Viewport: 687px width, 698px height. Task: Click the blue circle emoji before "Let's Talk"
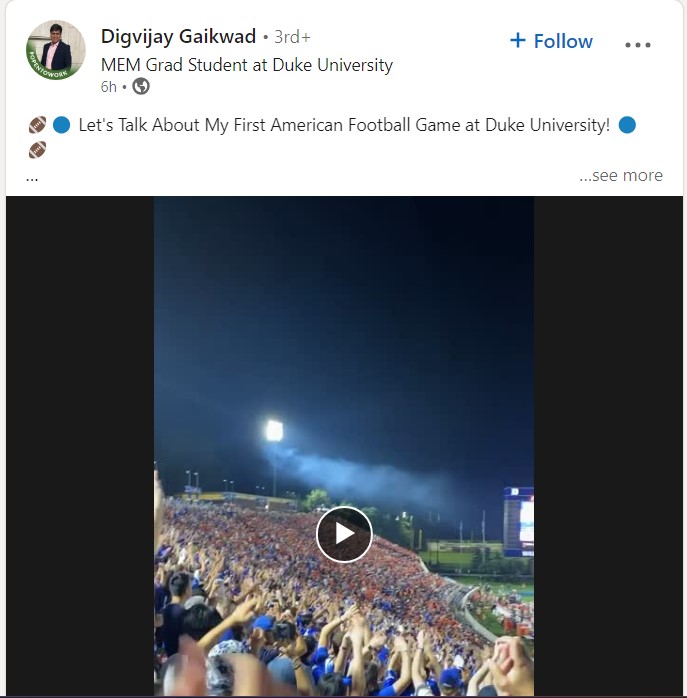click(x=61, y=126)
